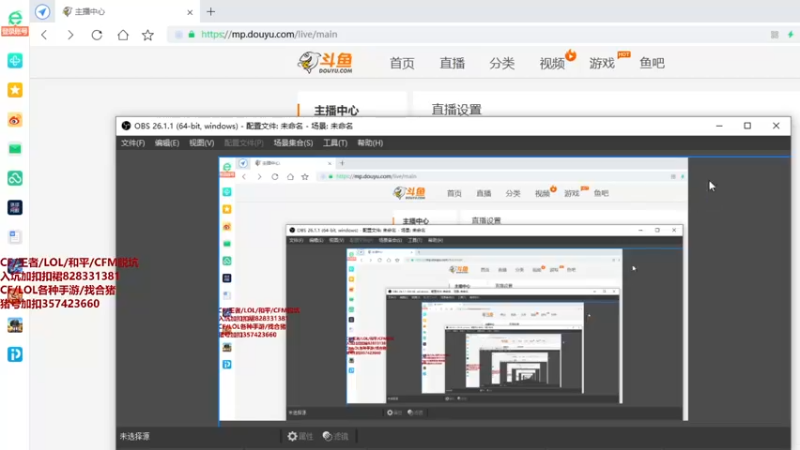This screenshot has height=450, width=800.
Task: Open OBS 工具(T) menu
Action: [335, 143]
